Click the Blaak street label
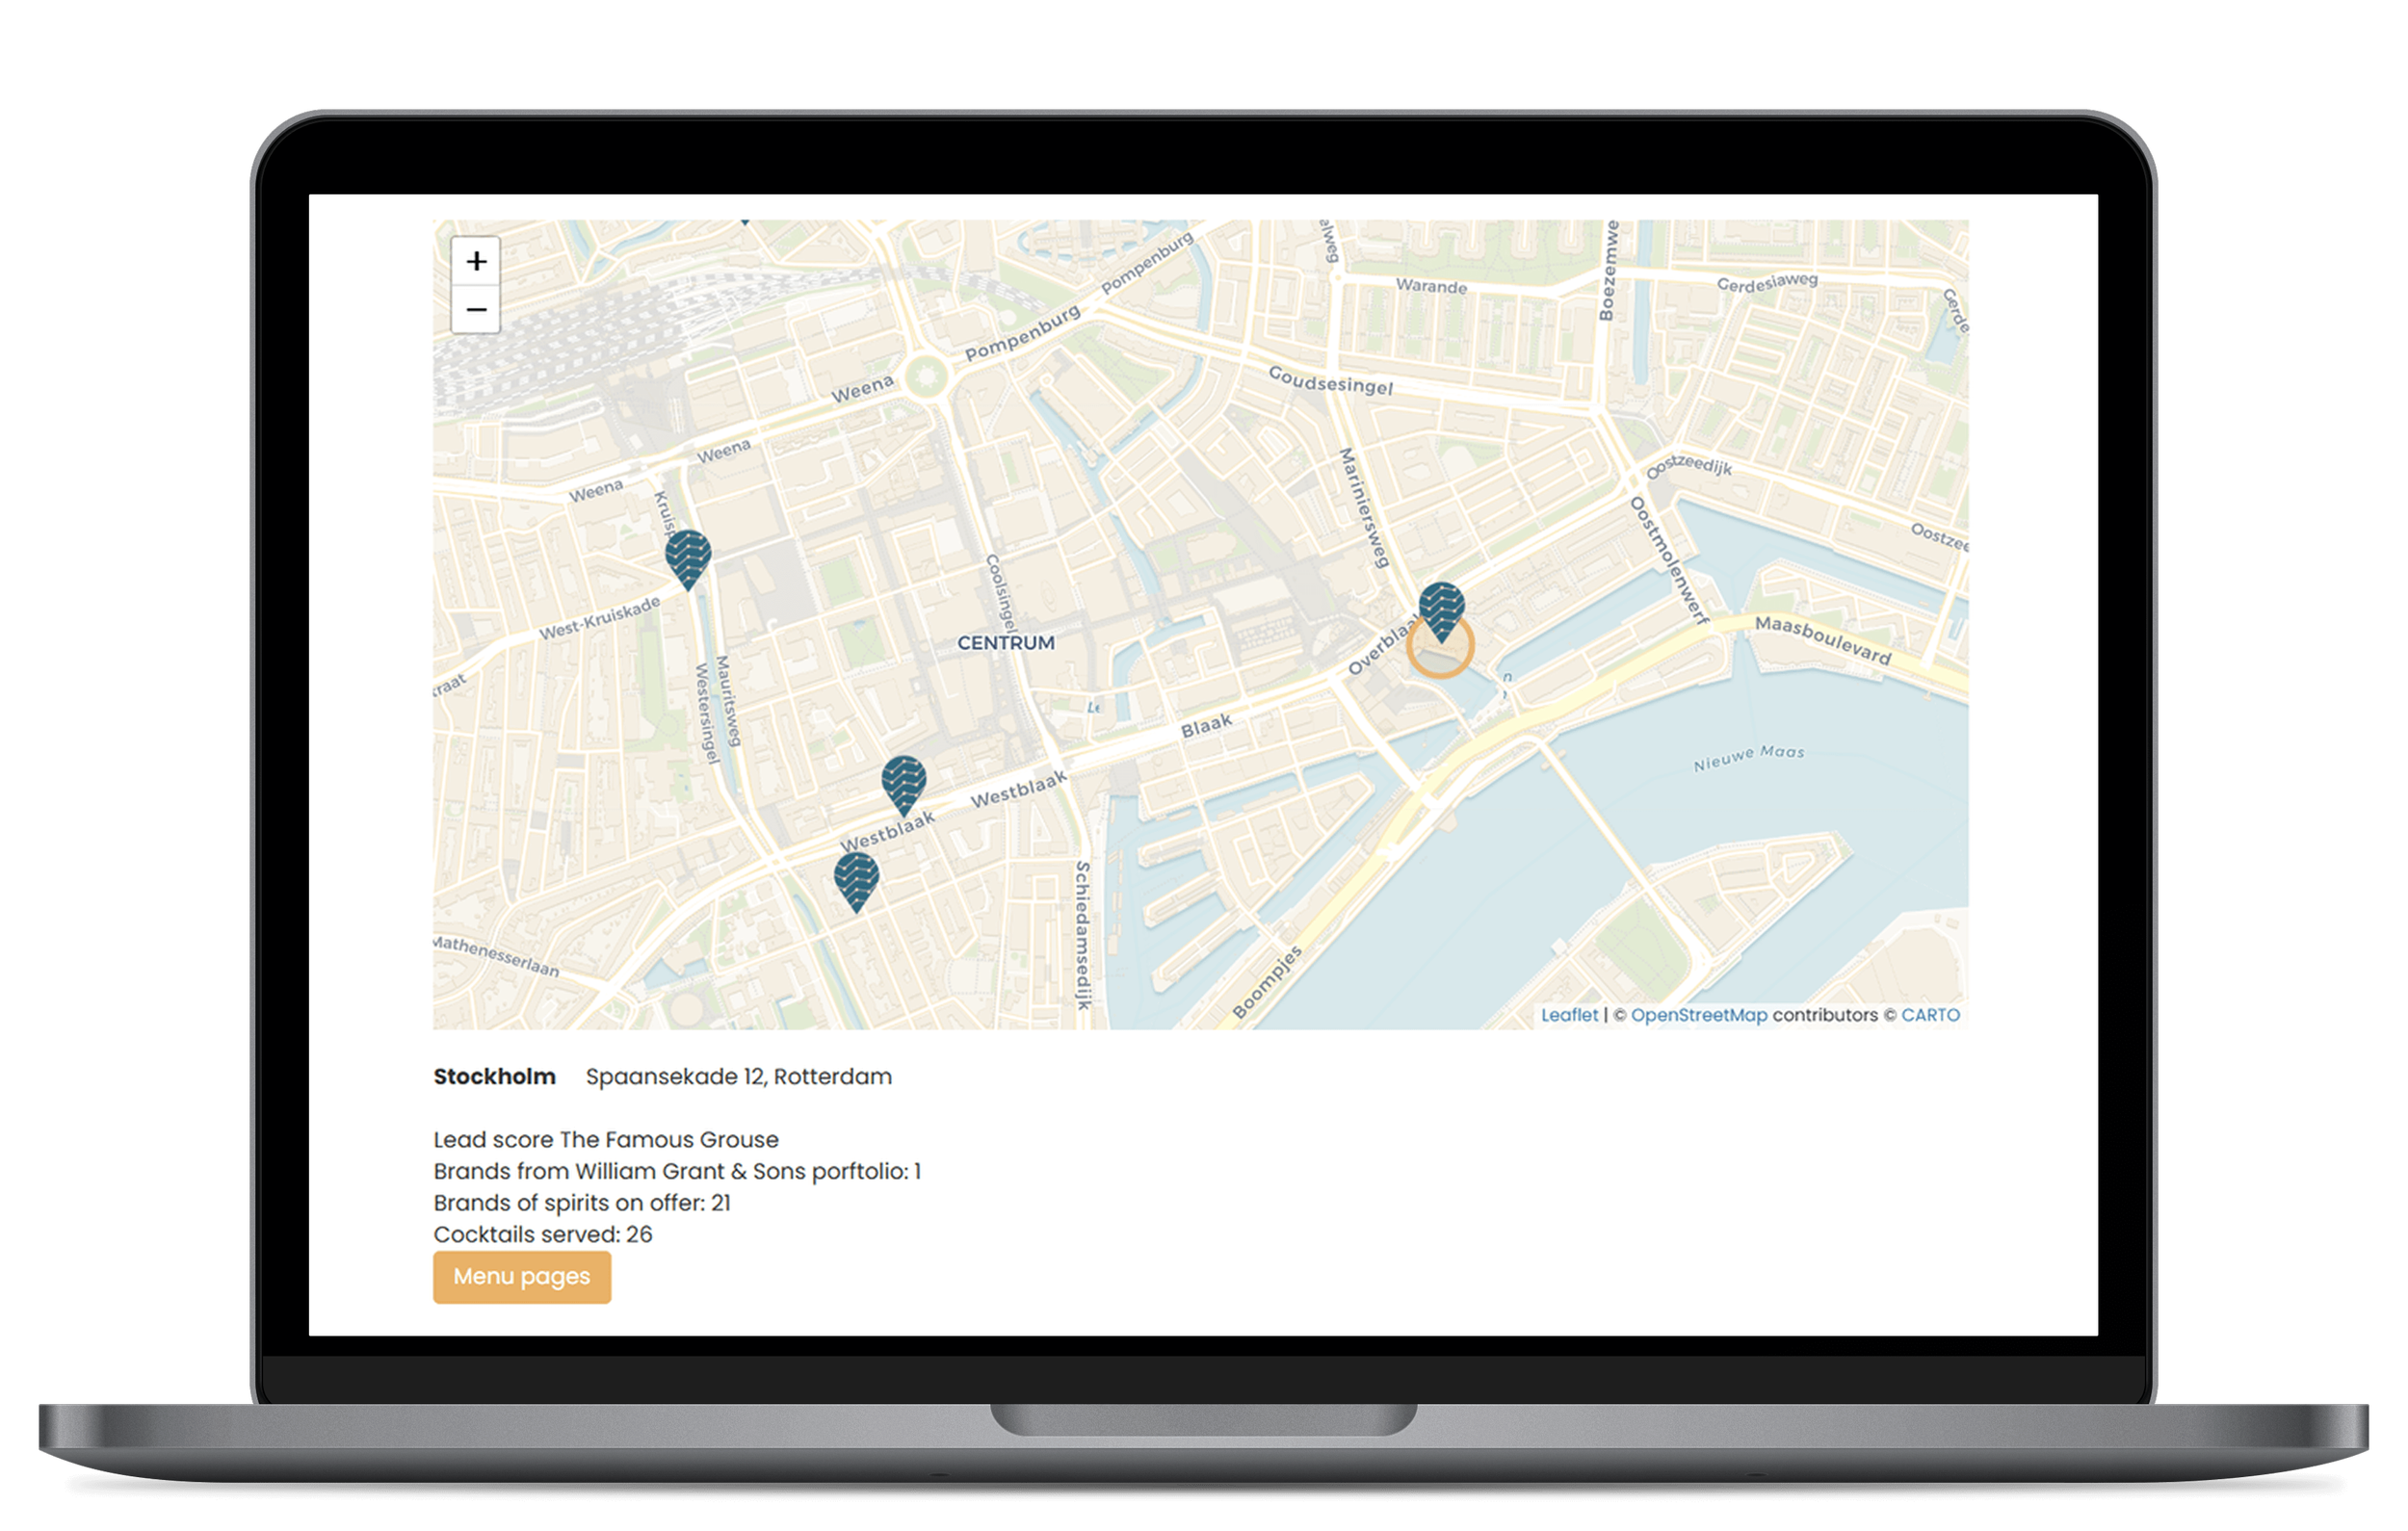The height and width of the screenshot is (1531, 2408). (1206, 727)
